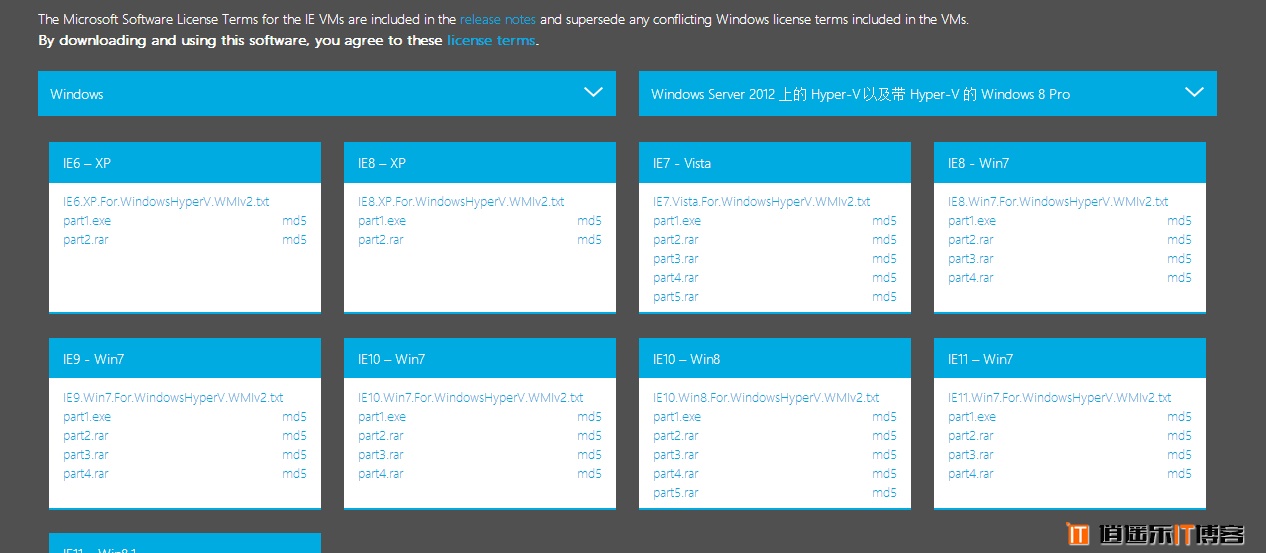Select the IE11 – Win7 card header

[x=1070, y=359]
